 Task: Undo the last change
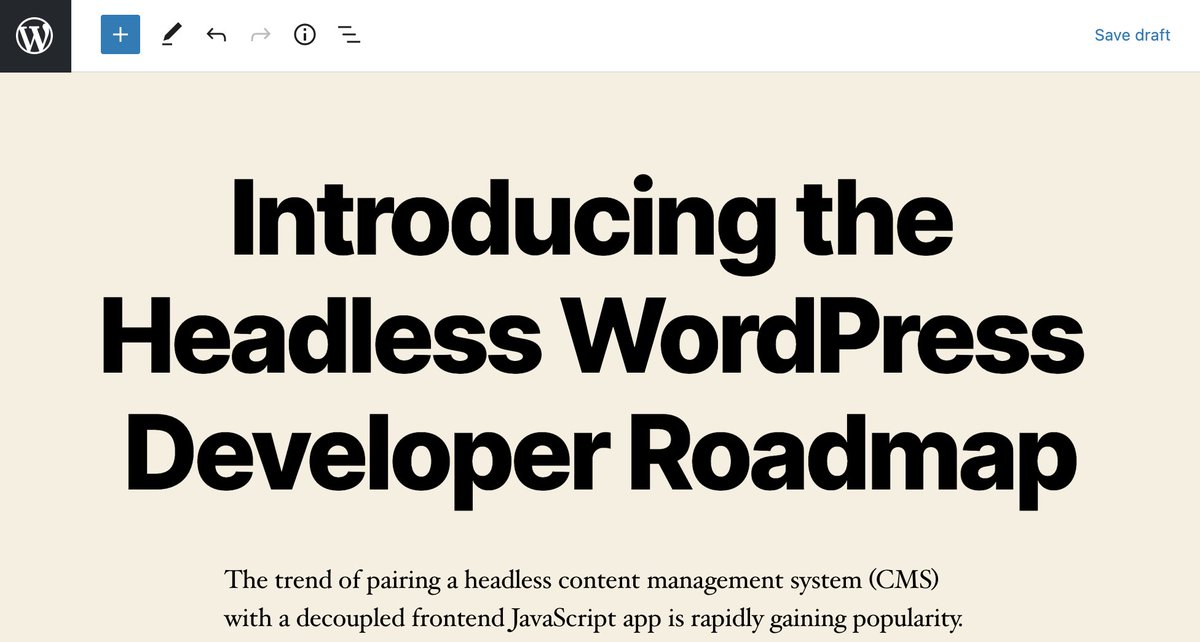(216, 35)
